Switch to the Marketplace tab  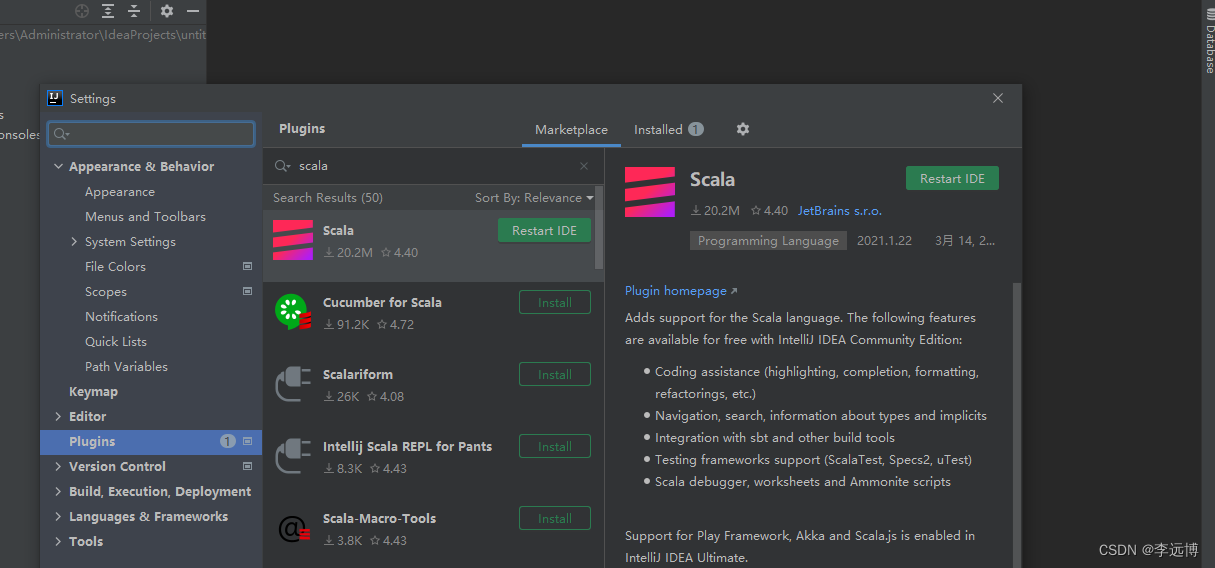click(x=571, y=130)
